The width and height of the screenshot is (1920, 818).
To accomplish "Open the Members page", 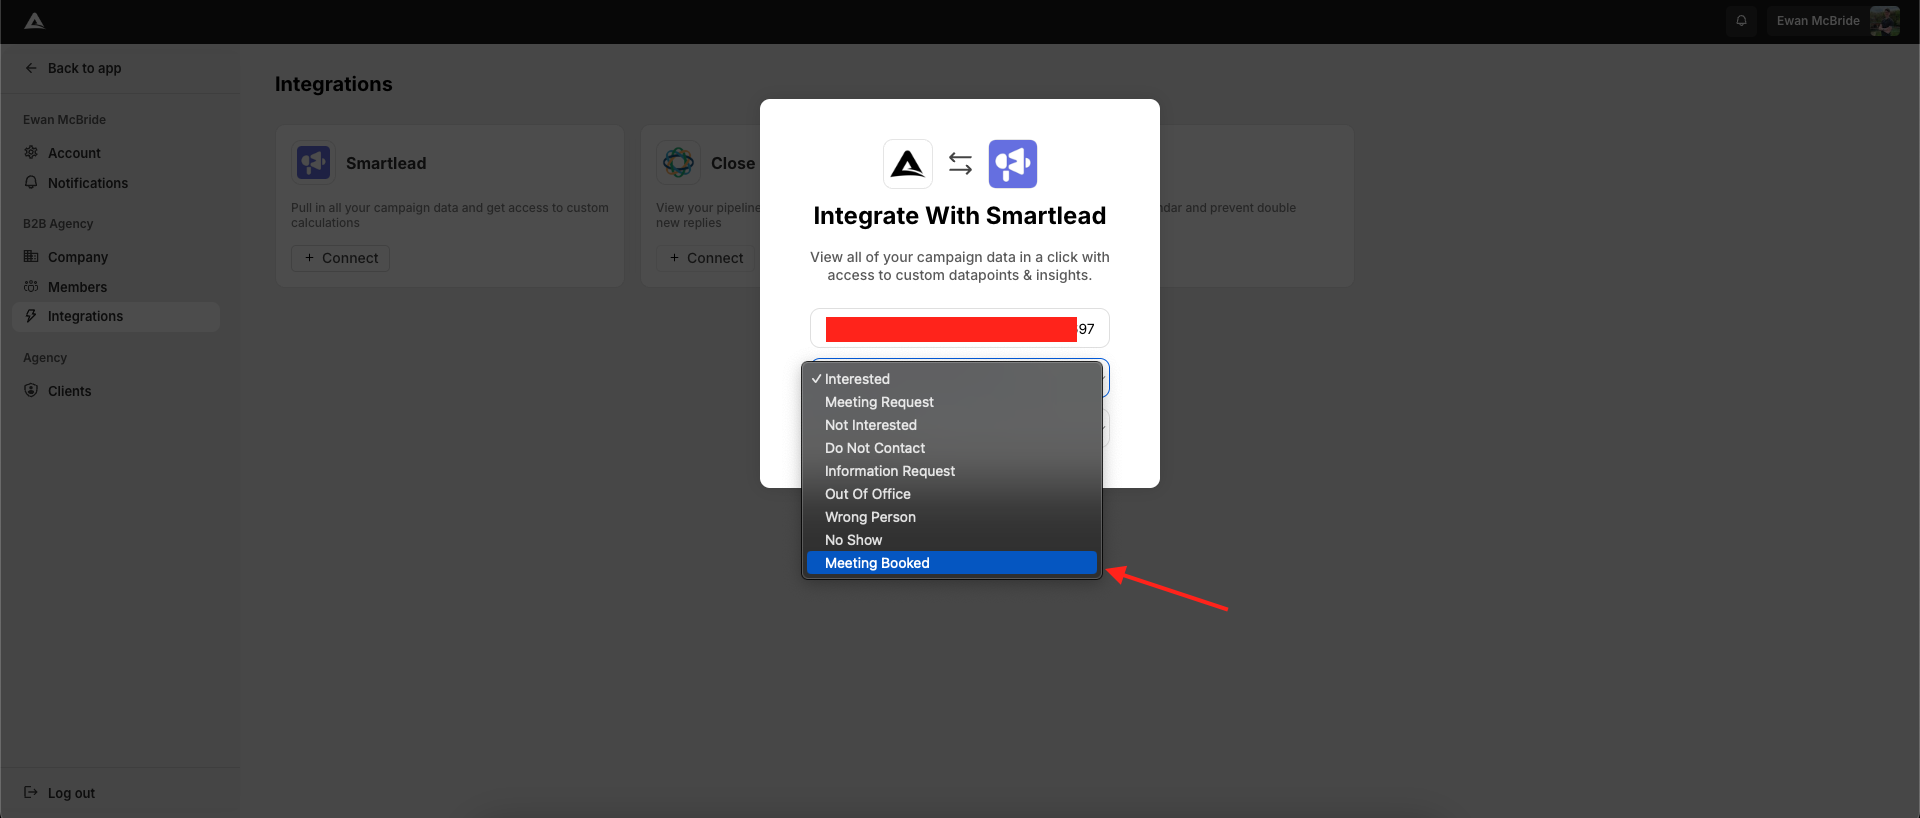I will coord(77,287).
